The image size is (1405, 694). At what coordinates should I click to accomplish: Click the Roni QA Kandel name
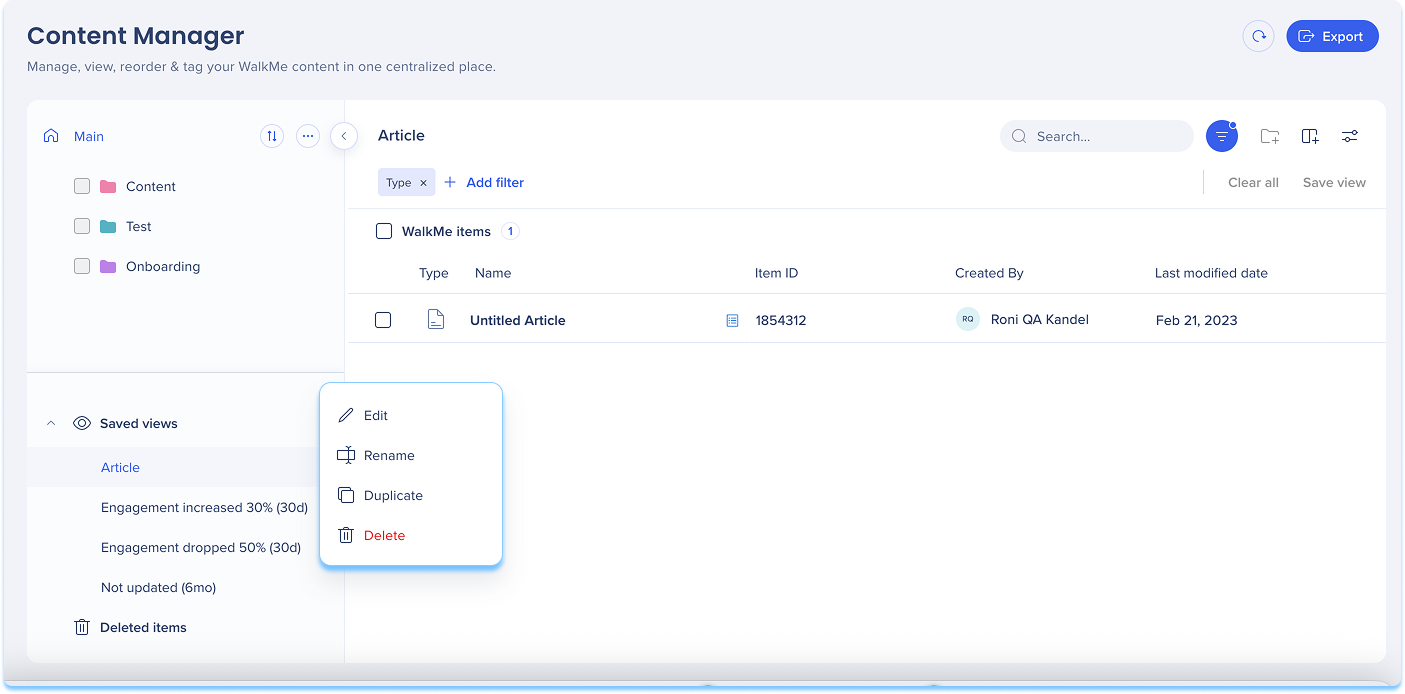coord(1040,319)
